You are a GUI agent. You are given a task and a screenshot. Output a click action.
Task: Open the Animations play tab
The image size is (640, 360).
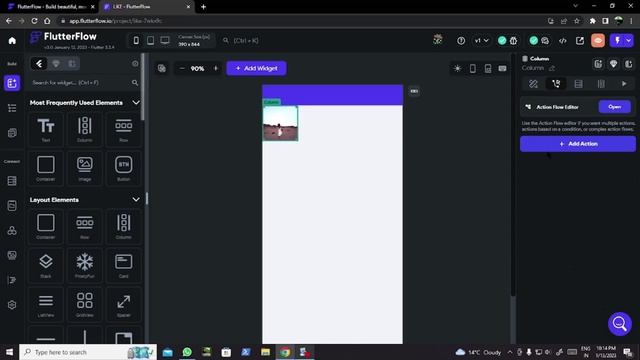[x=624, y=84]
